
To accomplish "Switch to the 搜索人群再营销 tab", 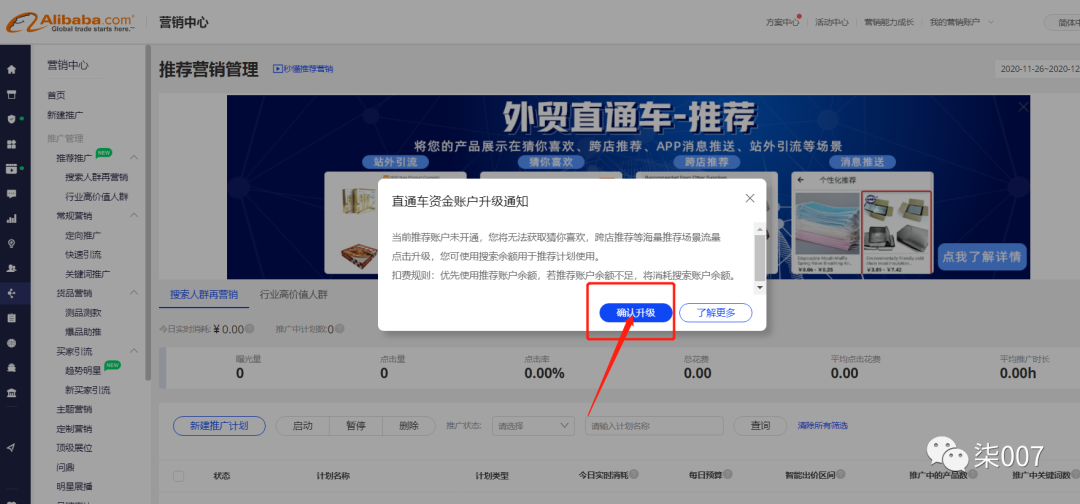I will click(x=203, y=295).
